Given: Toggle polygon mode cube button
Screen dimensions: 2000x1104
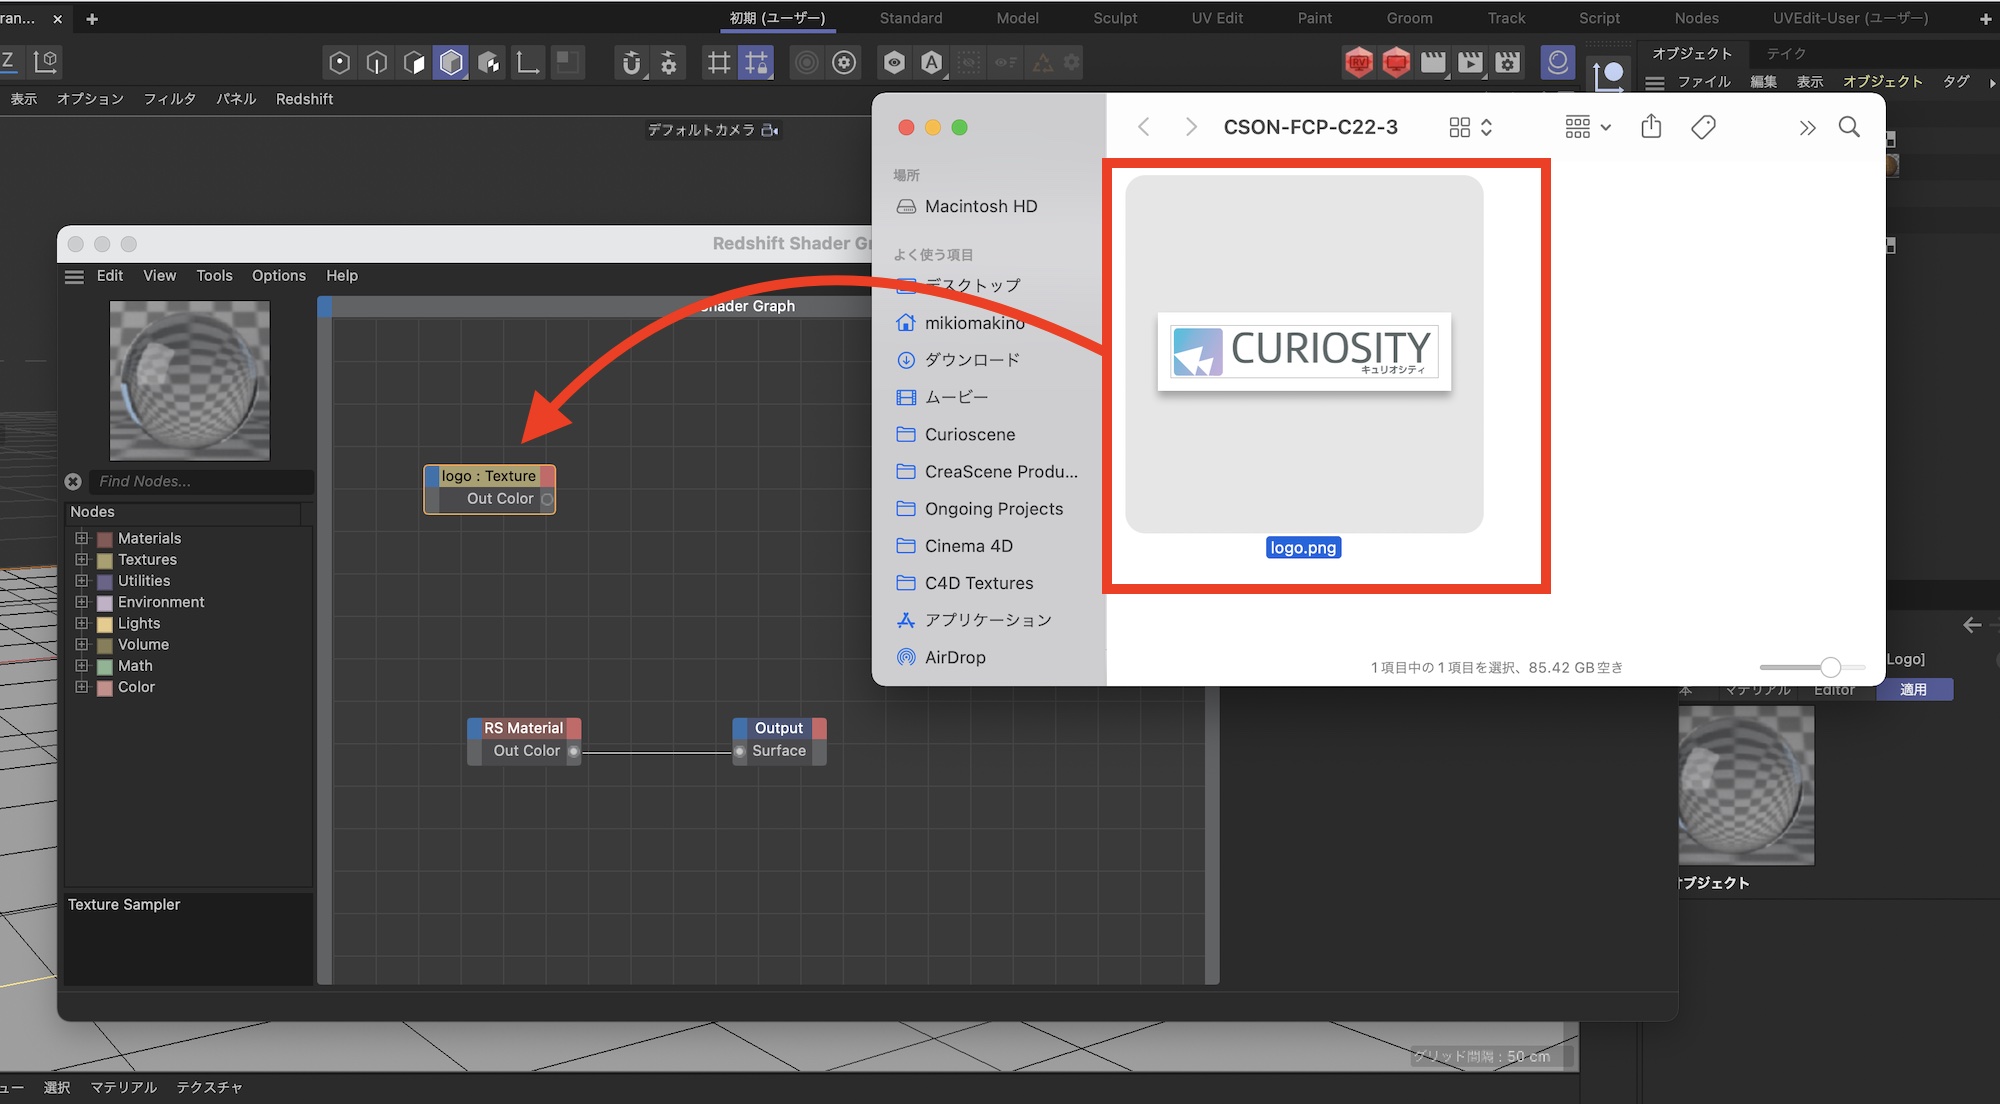Looking at the screenshot, I should tap(451, 63).
